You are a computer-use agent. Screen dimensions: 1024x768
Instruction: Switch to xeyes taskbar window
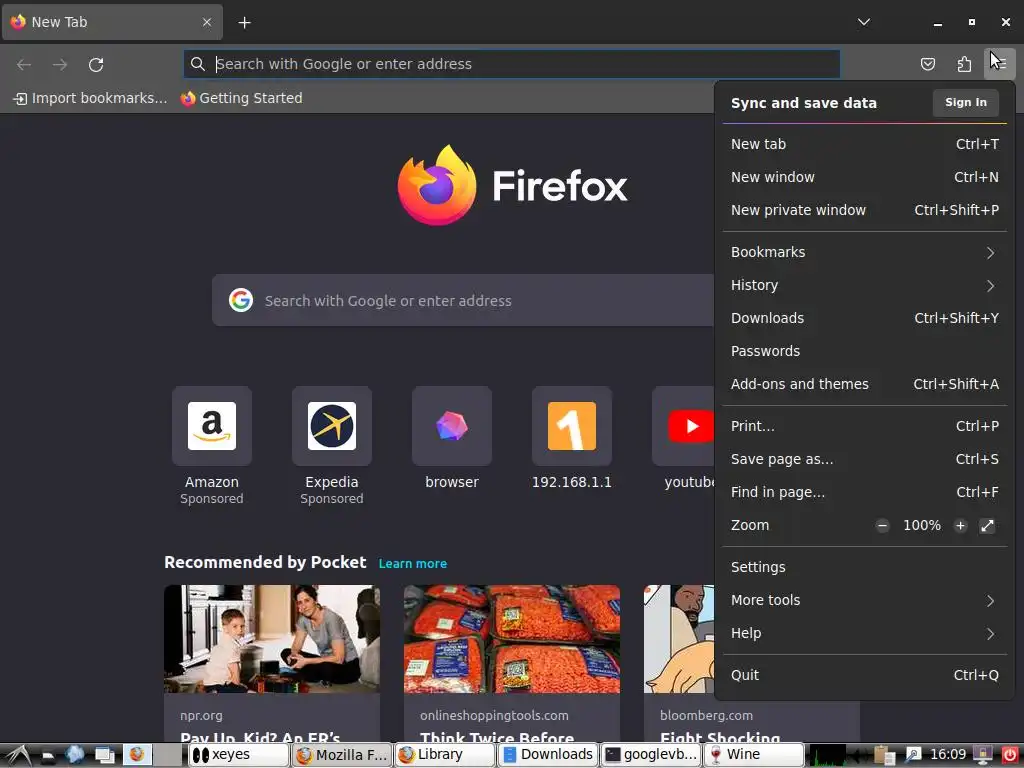tap(239, 755)
